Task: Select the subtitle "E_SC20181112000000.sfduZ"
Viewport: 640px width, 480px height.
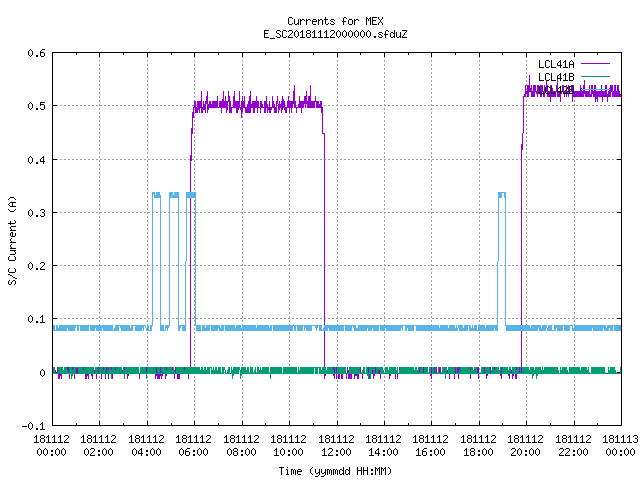Action: [335, 34]
